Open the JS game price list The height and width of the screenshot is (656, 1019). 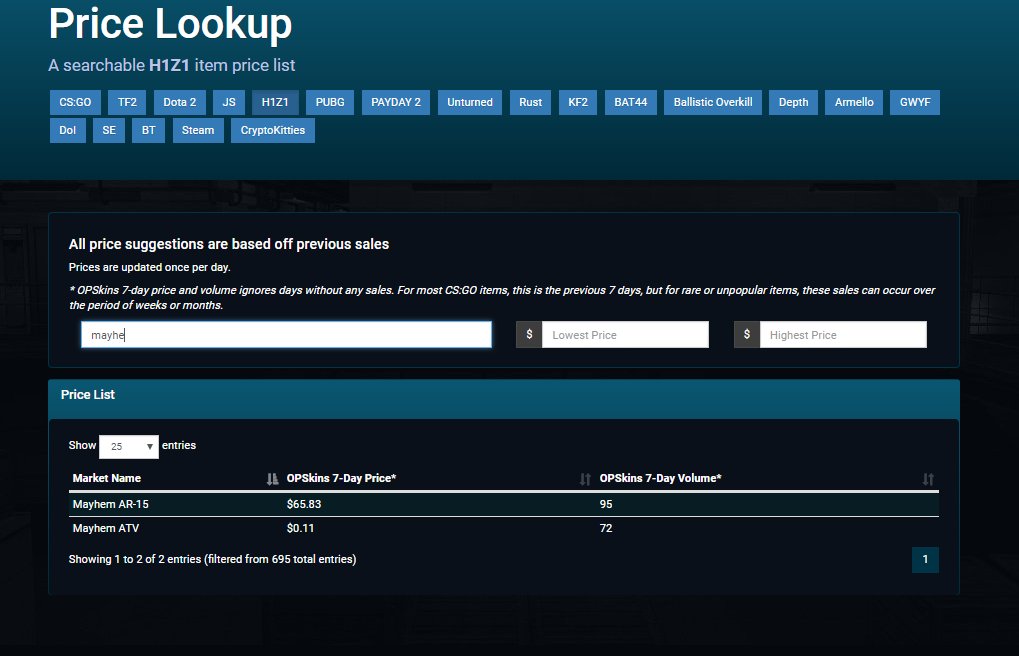point(229,102)
